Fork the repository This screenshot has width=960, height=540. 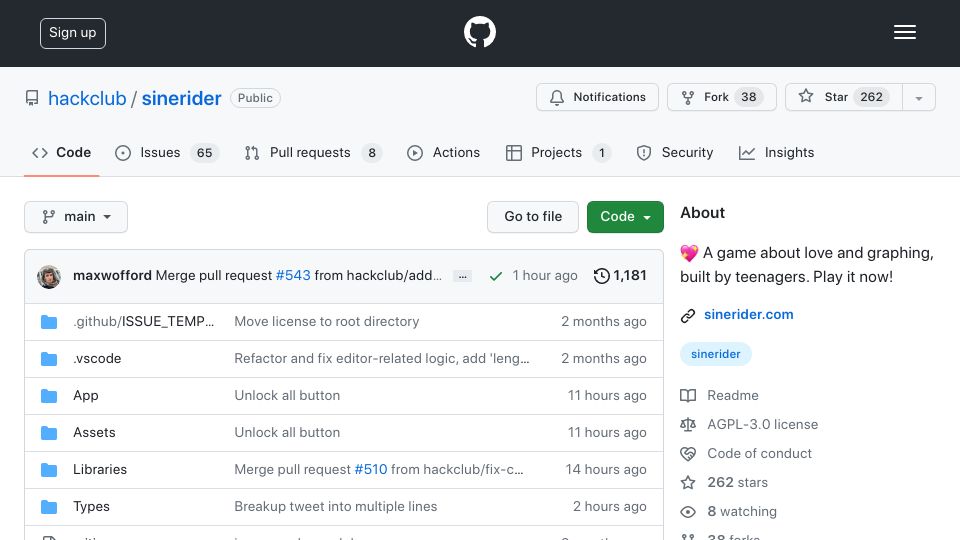point(721,97)
